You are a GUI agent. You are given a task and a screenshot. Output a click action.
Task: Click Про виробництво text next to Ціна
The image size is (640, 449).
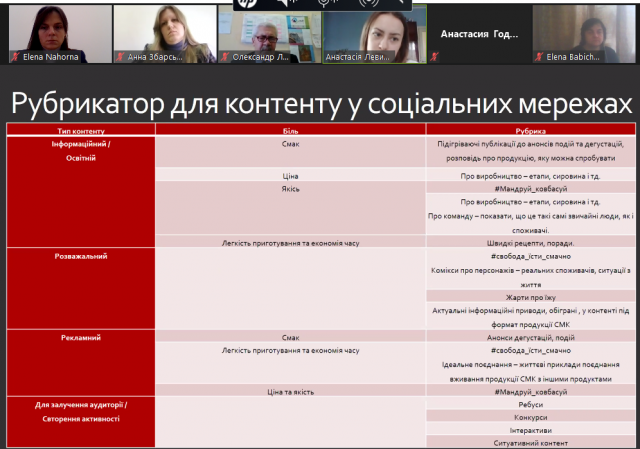coord(531,176)
